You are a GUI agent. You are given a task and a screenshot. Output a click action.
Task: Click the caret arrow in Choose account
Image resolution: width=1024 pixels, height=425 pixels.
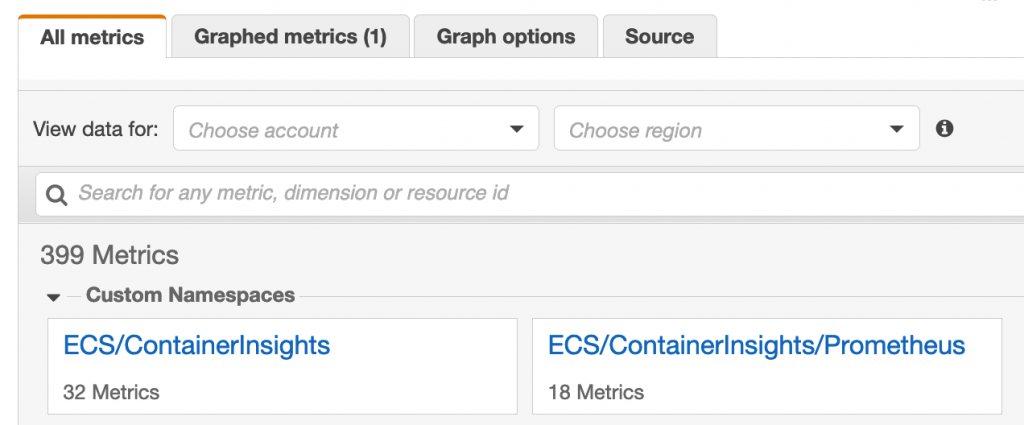click(516, 129)
